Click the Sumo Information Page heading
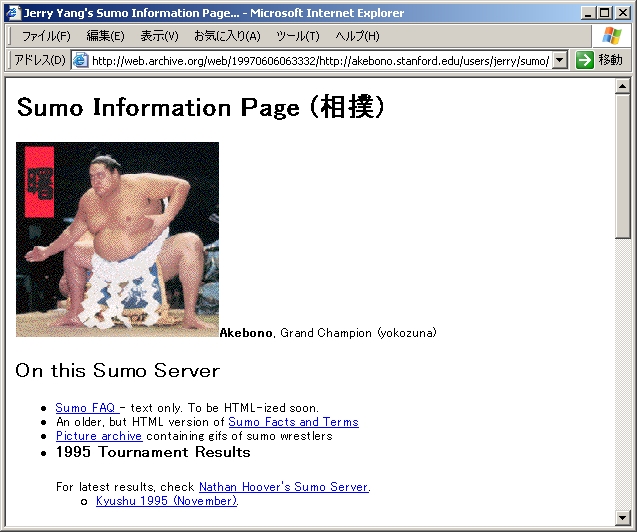Screen dimensions: 637x532 point(200,107)
